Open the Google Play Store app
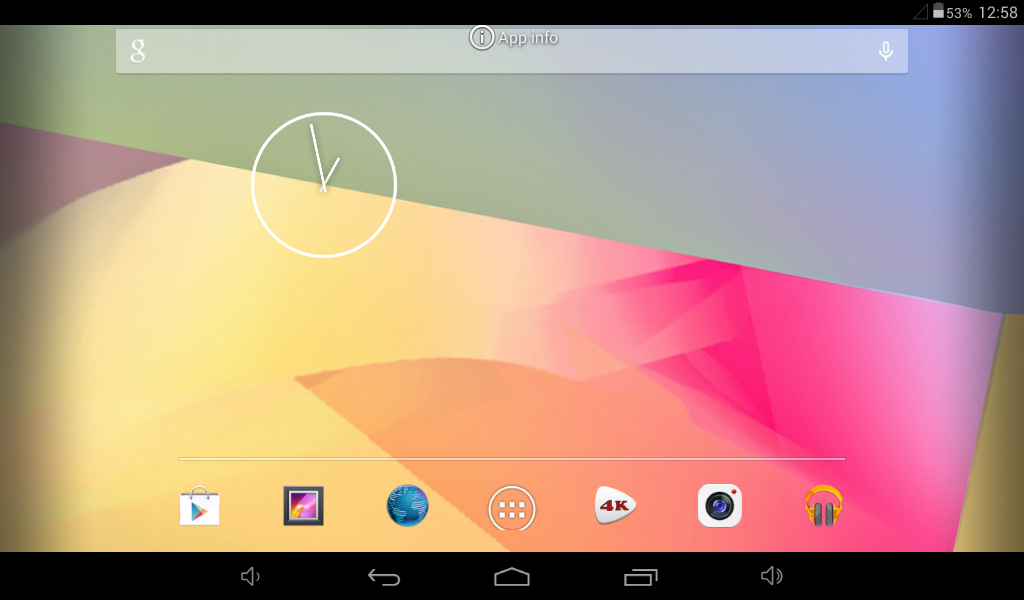 (199, 507)
